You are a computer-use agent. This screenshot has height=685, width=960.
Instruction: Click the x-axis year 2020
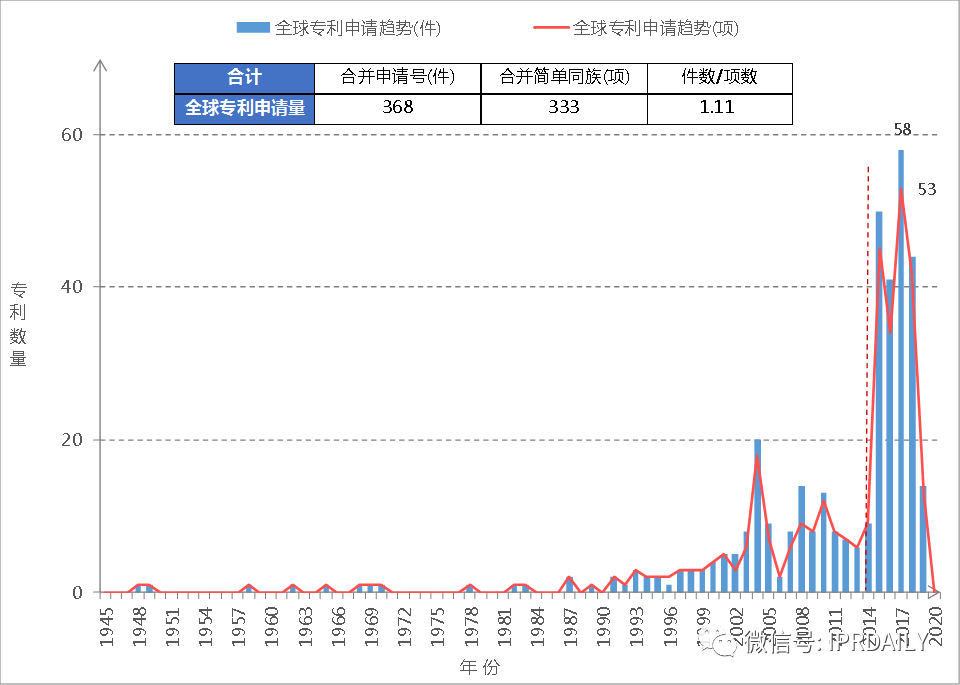click(x=935, y=626)
